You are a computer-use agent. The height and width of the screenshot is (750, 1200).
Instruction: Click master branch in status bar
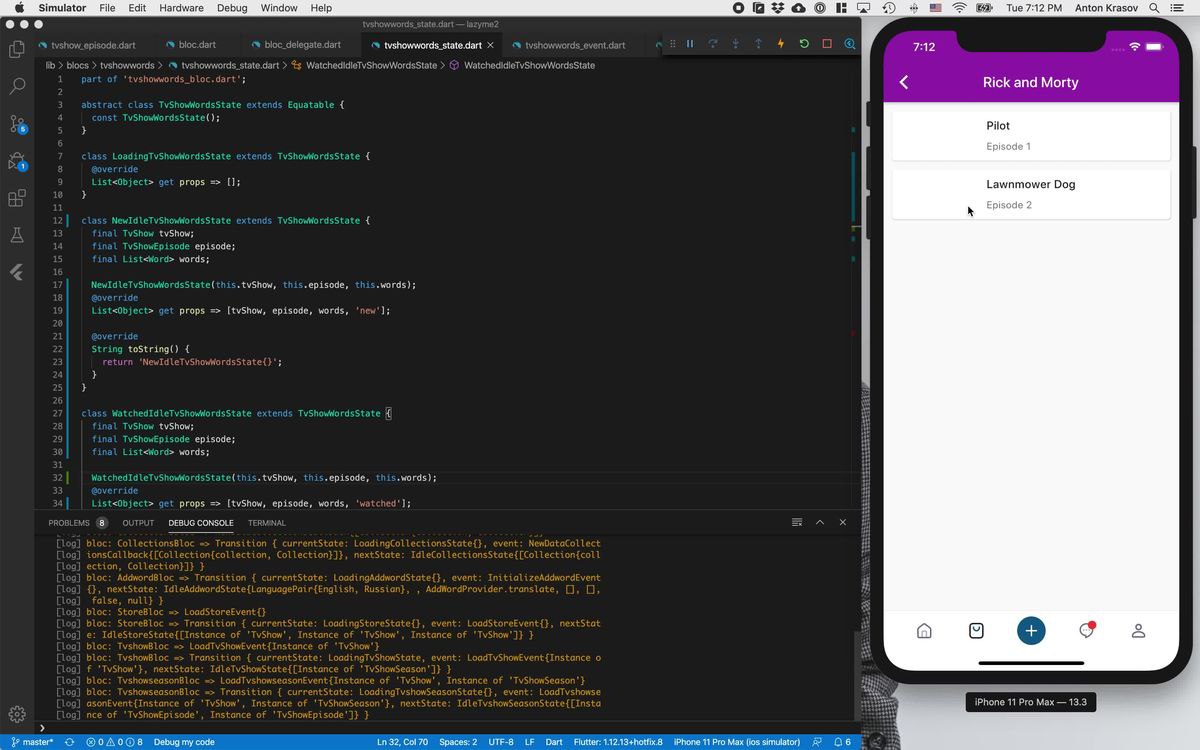[32, 742]
